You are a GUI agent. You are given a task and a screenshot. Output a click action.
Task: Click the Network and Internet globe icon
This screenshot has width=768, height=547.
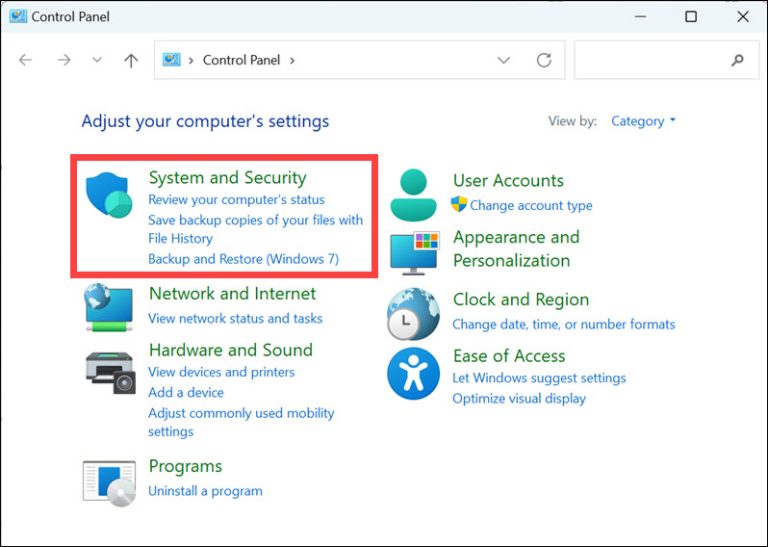click(108, 307)
